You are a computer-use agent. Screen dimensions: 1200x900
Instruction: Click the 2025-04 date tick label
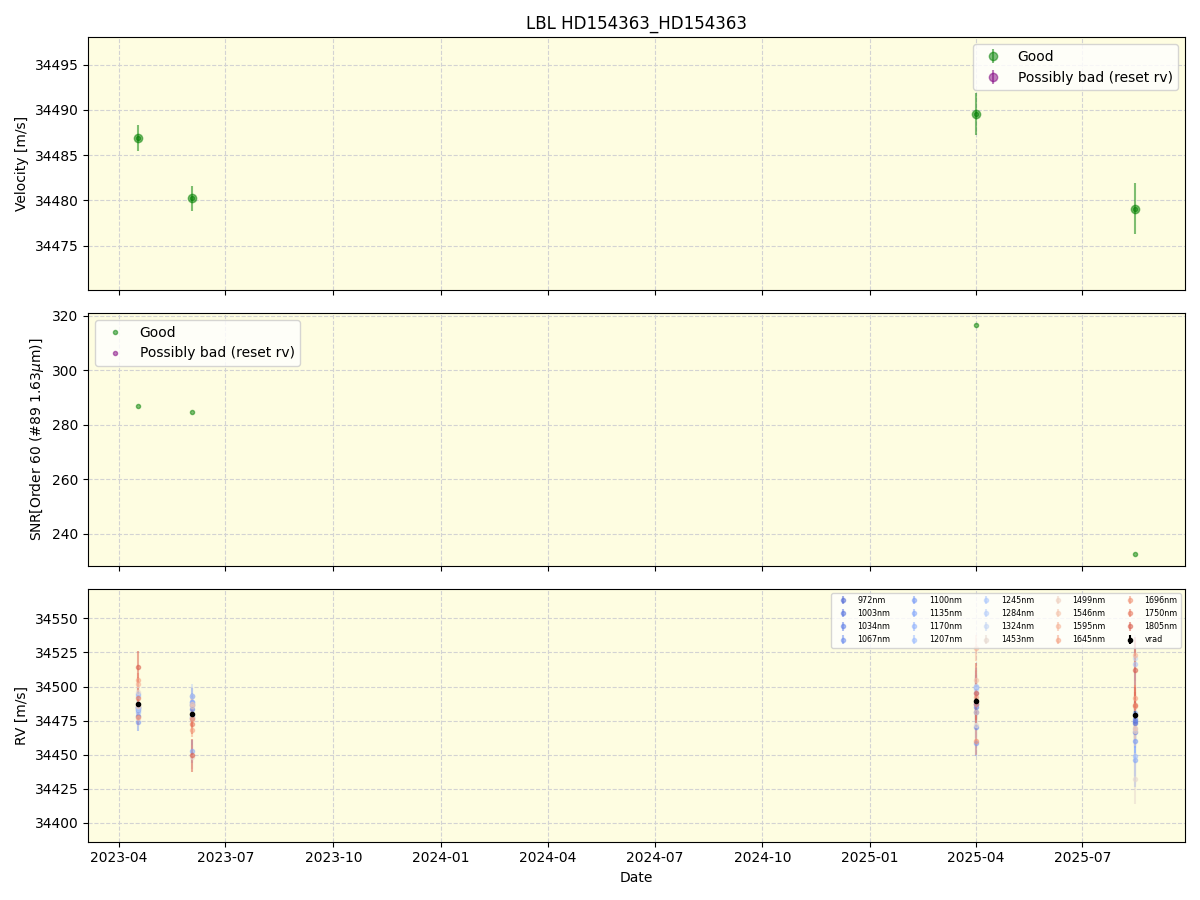coord(976,858)
